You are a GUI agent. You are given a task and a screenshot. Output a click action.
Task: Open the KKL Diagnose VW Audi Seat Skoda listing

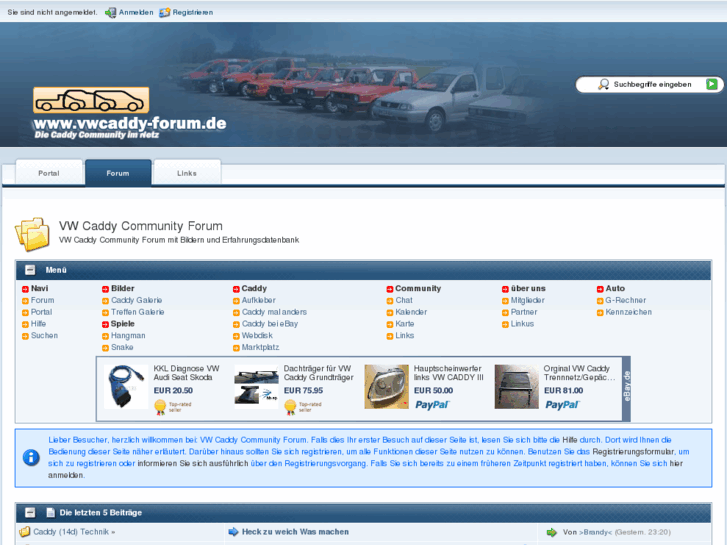tap(186, 373)
